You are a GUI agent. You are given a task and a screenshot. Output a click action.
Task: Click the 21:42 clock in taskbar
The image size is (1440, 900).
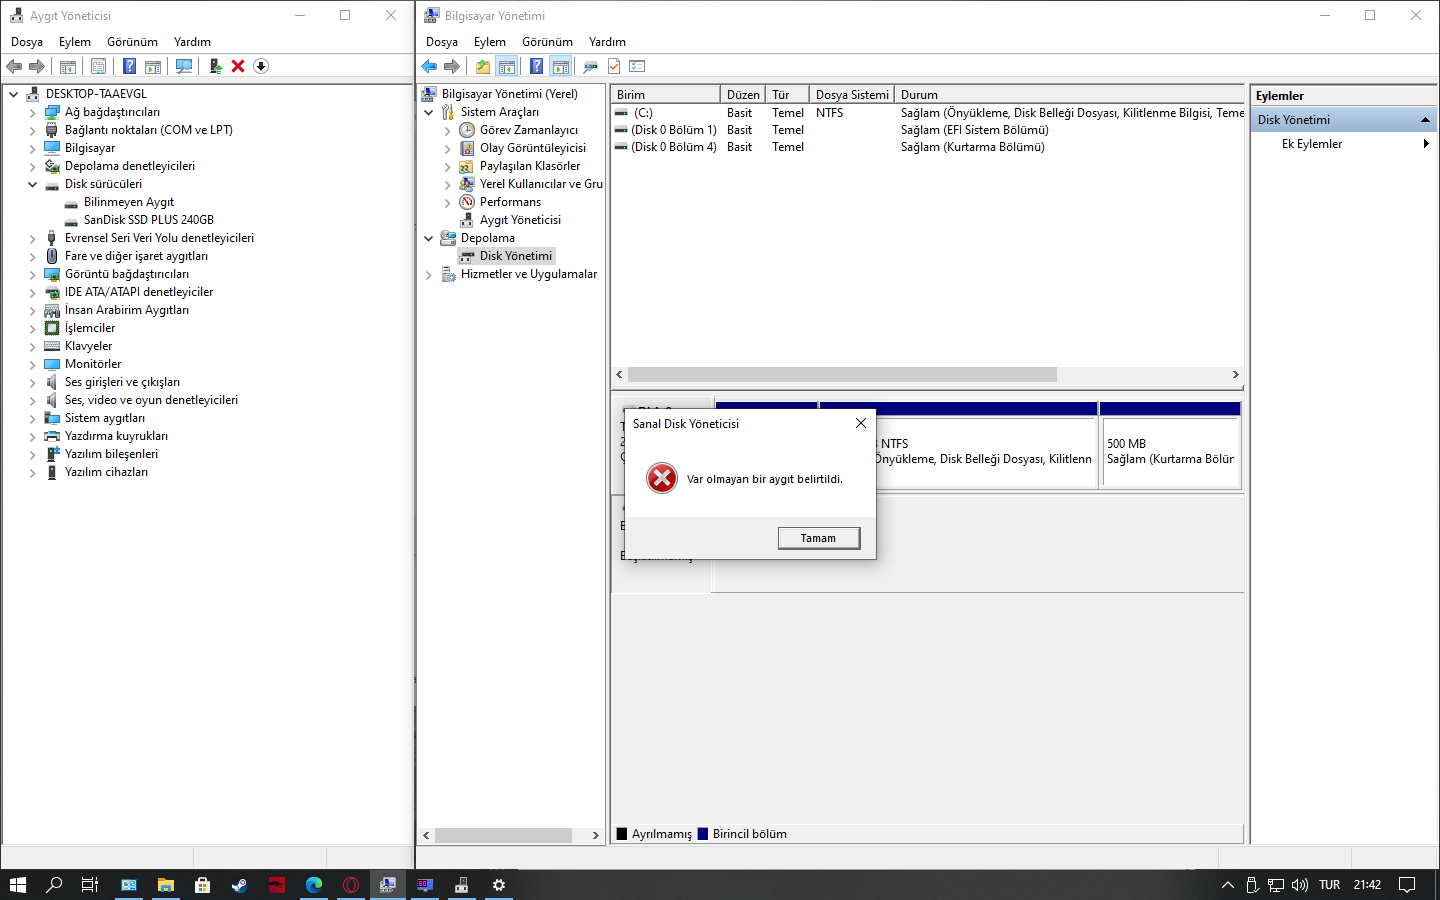1367,885
